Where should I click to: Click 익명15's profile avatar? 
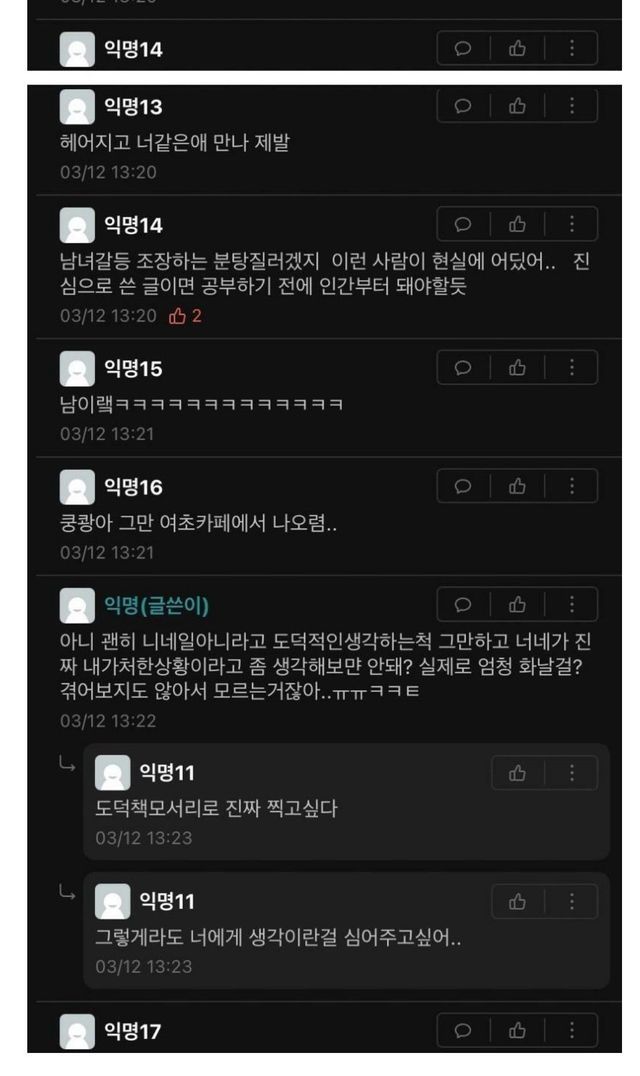(77, 369)
